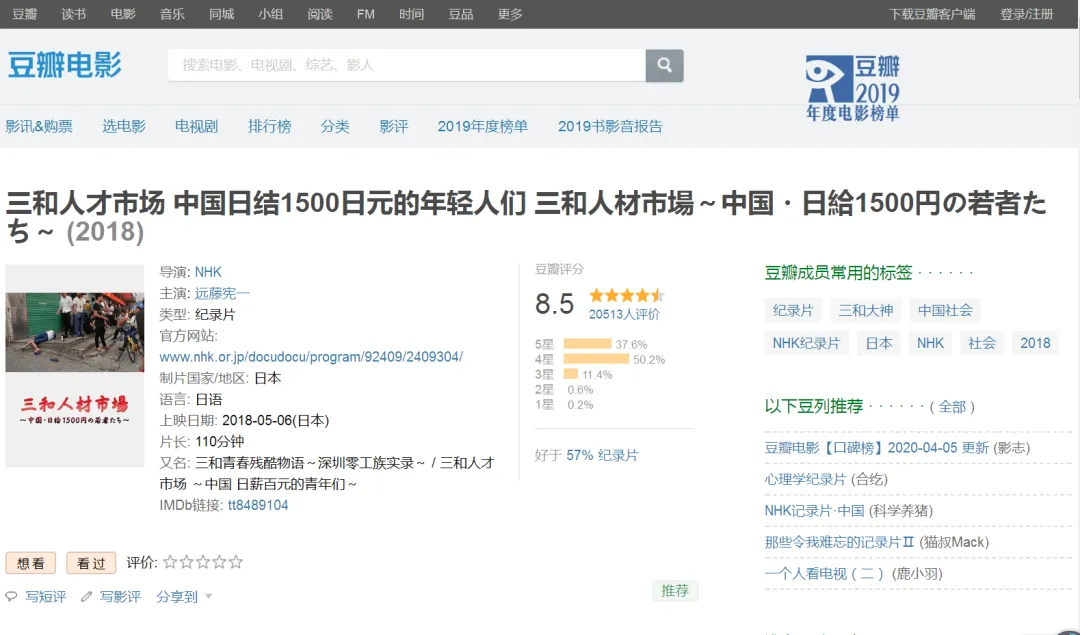1080x635 pixels.
Task: Click the movie poster thumbnail
Action: (x=75, y=366)
